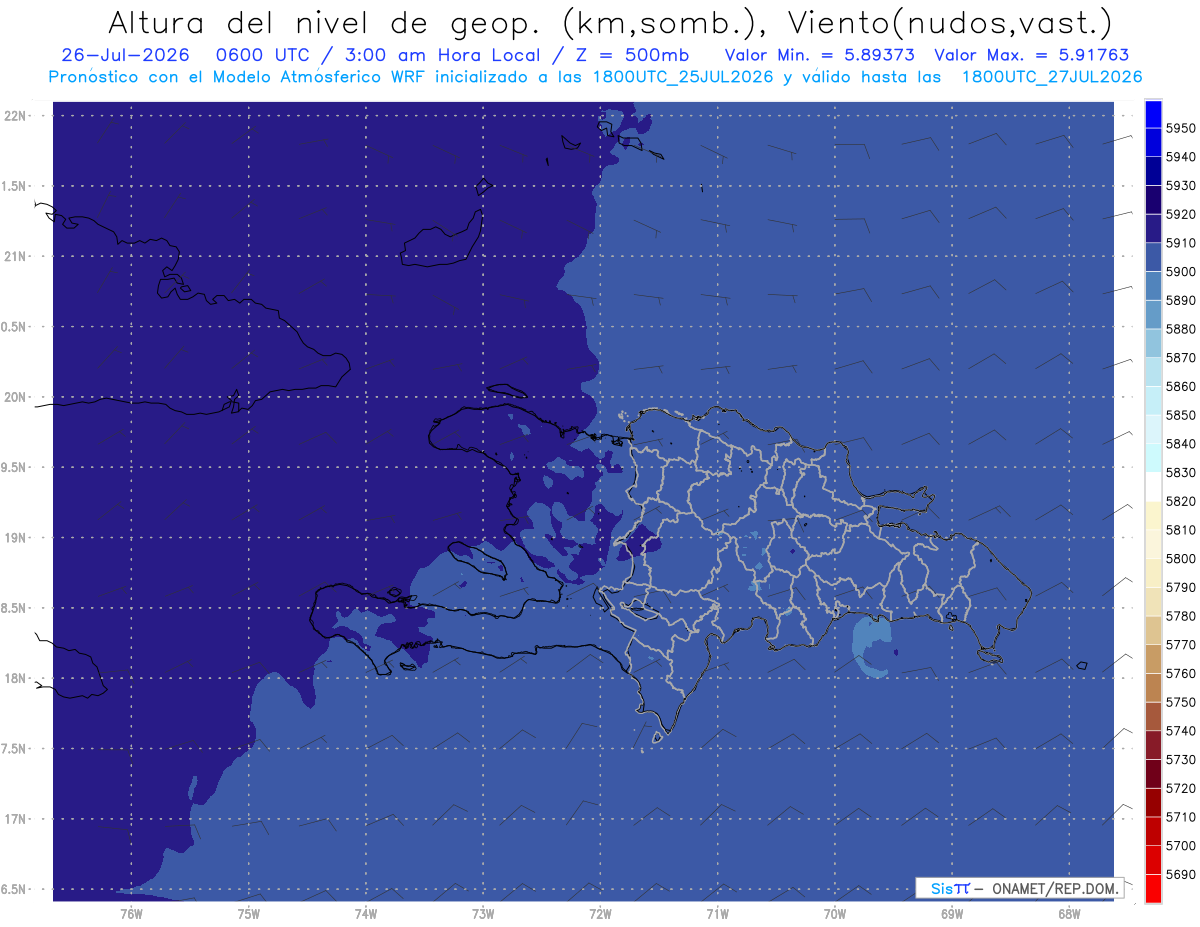Click the 76W longitude axis label

[131, 913]
